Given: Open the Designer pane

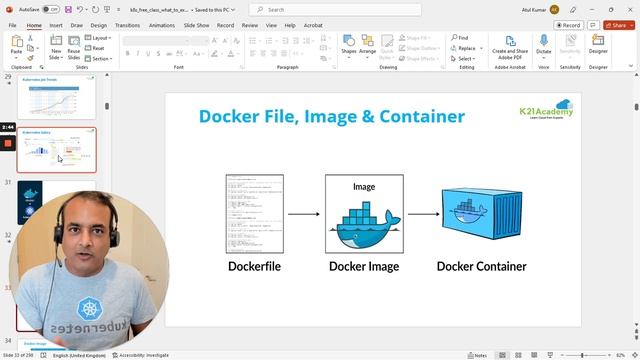Looking at the screenshot, I should pyautogui.click(x=598, y=45).
